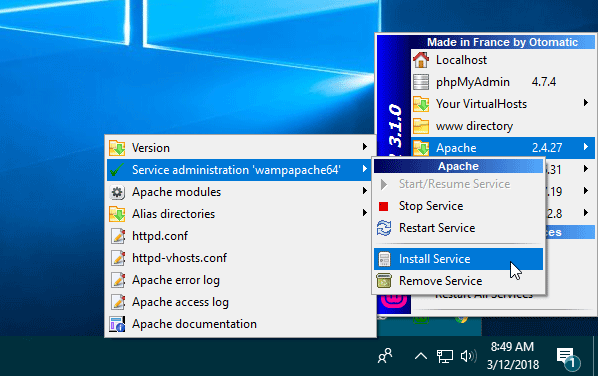
Task: Click the www directory folder icon
Action: [421, 126]
